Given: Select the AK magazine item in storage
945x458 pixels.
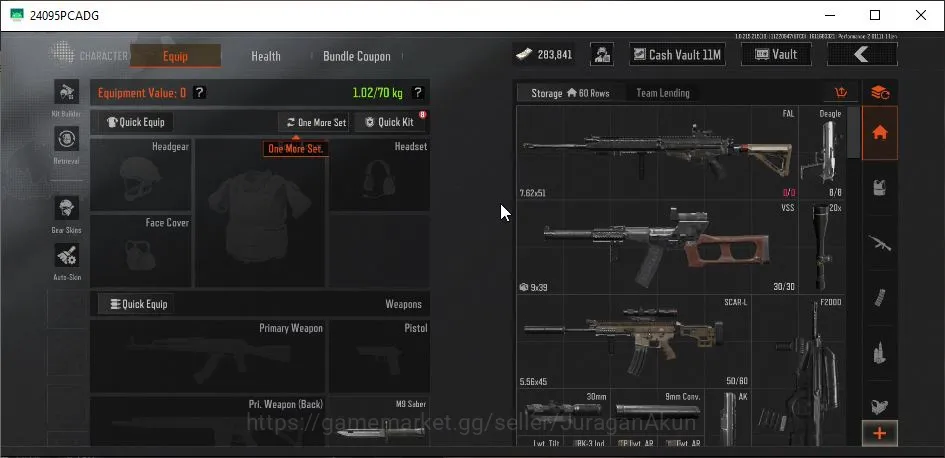Looking at the screenshot, I should pos(728,418).
